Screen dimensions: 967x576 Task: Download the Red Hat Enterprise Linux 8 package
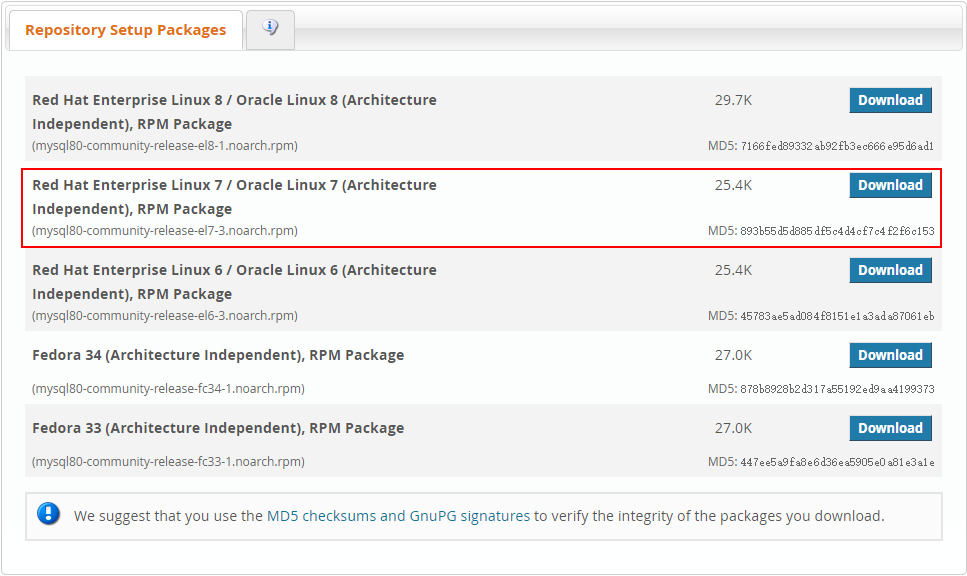click(890, 100)
